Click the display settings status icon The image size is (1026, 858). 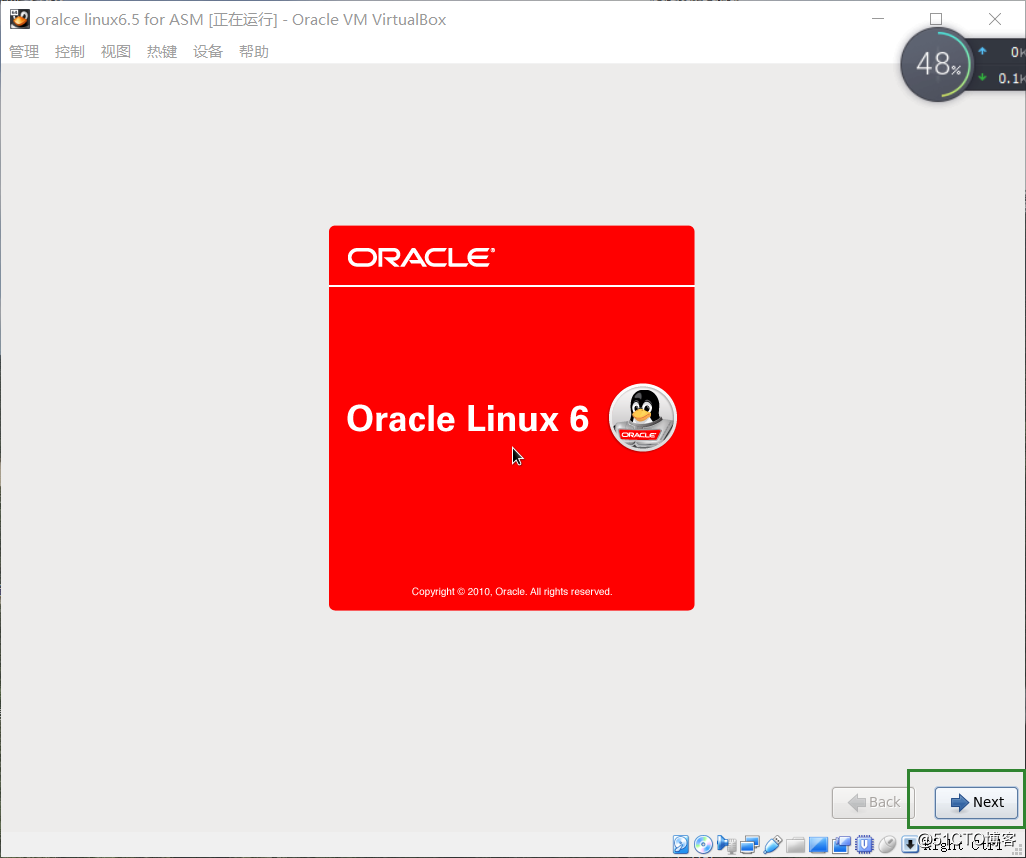pos(819,845)
